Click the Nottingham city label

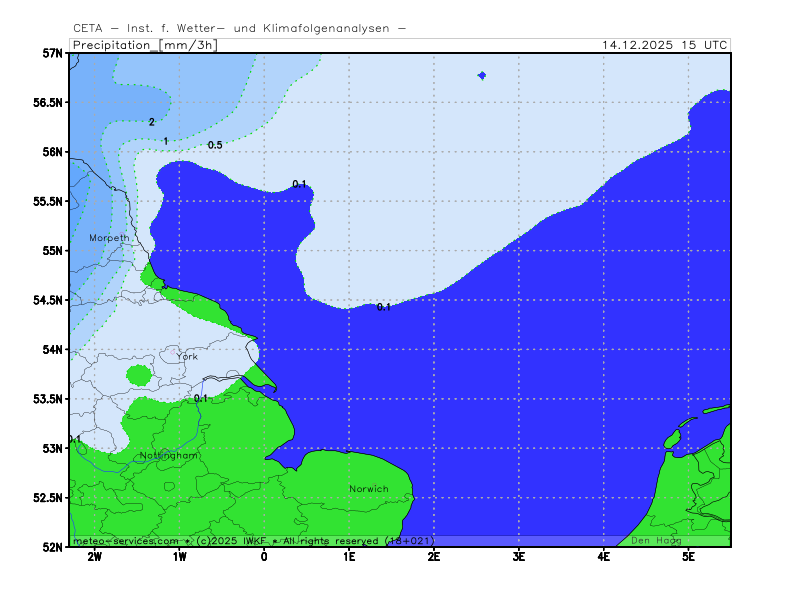click(169, 455)
